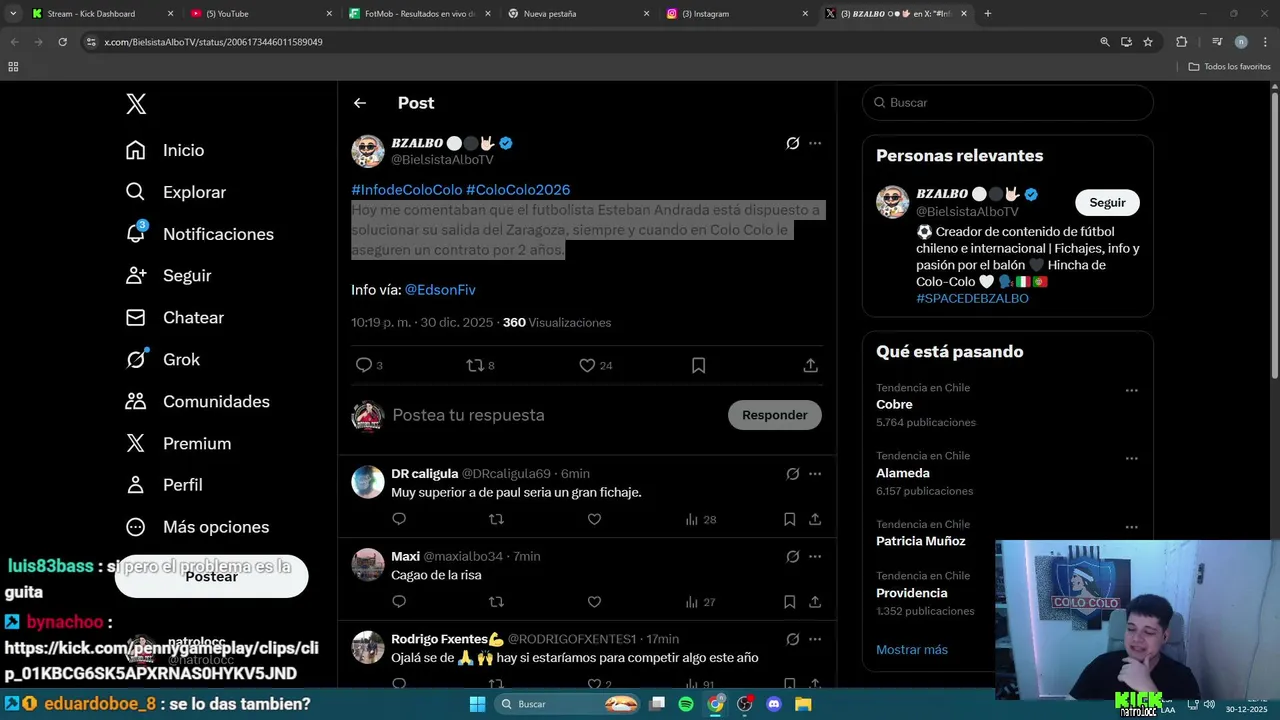Repost Maxi's reply
The height and width of the screenshot is (720, 1280).
[x=496, y=602]
